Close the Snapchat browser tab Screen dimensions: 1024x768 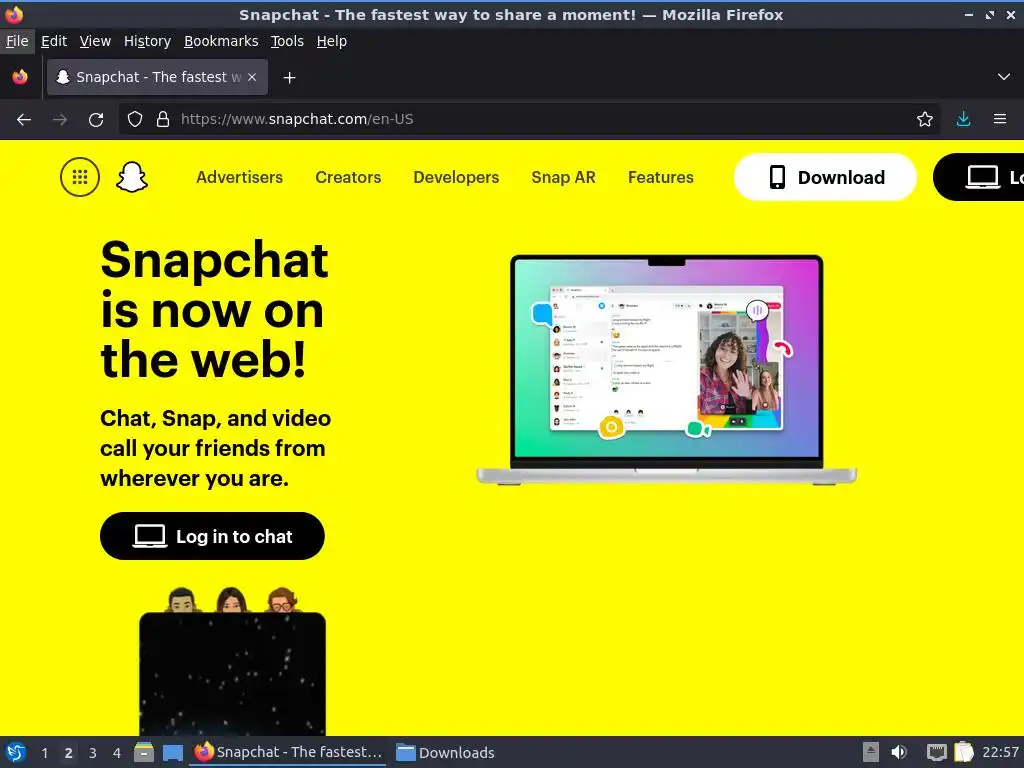pyautogui.click(x=252, y=77)
